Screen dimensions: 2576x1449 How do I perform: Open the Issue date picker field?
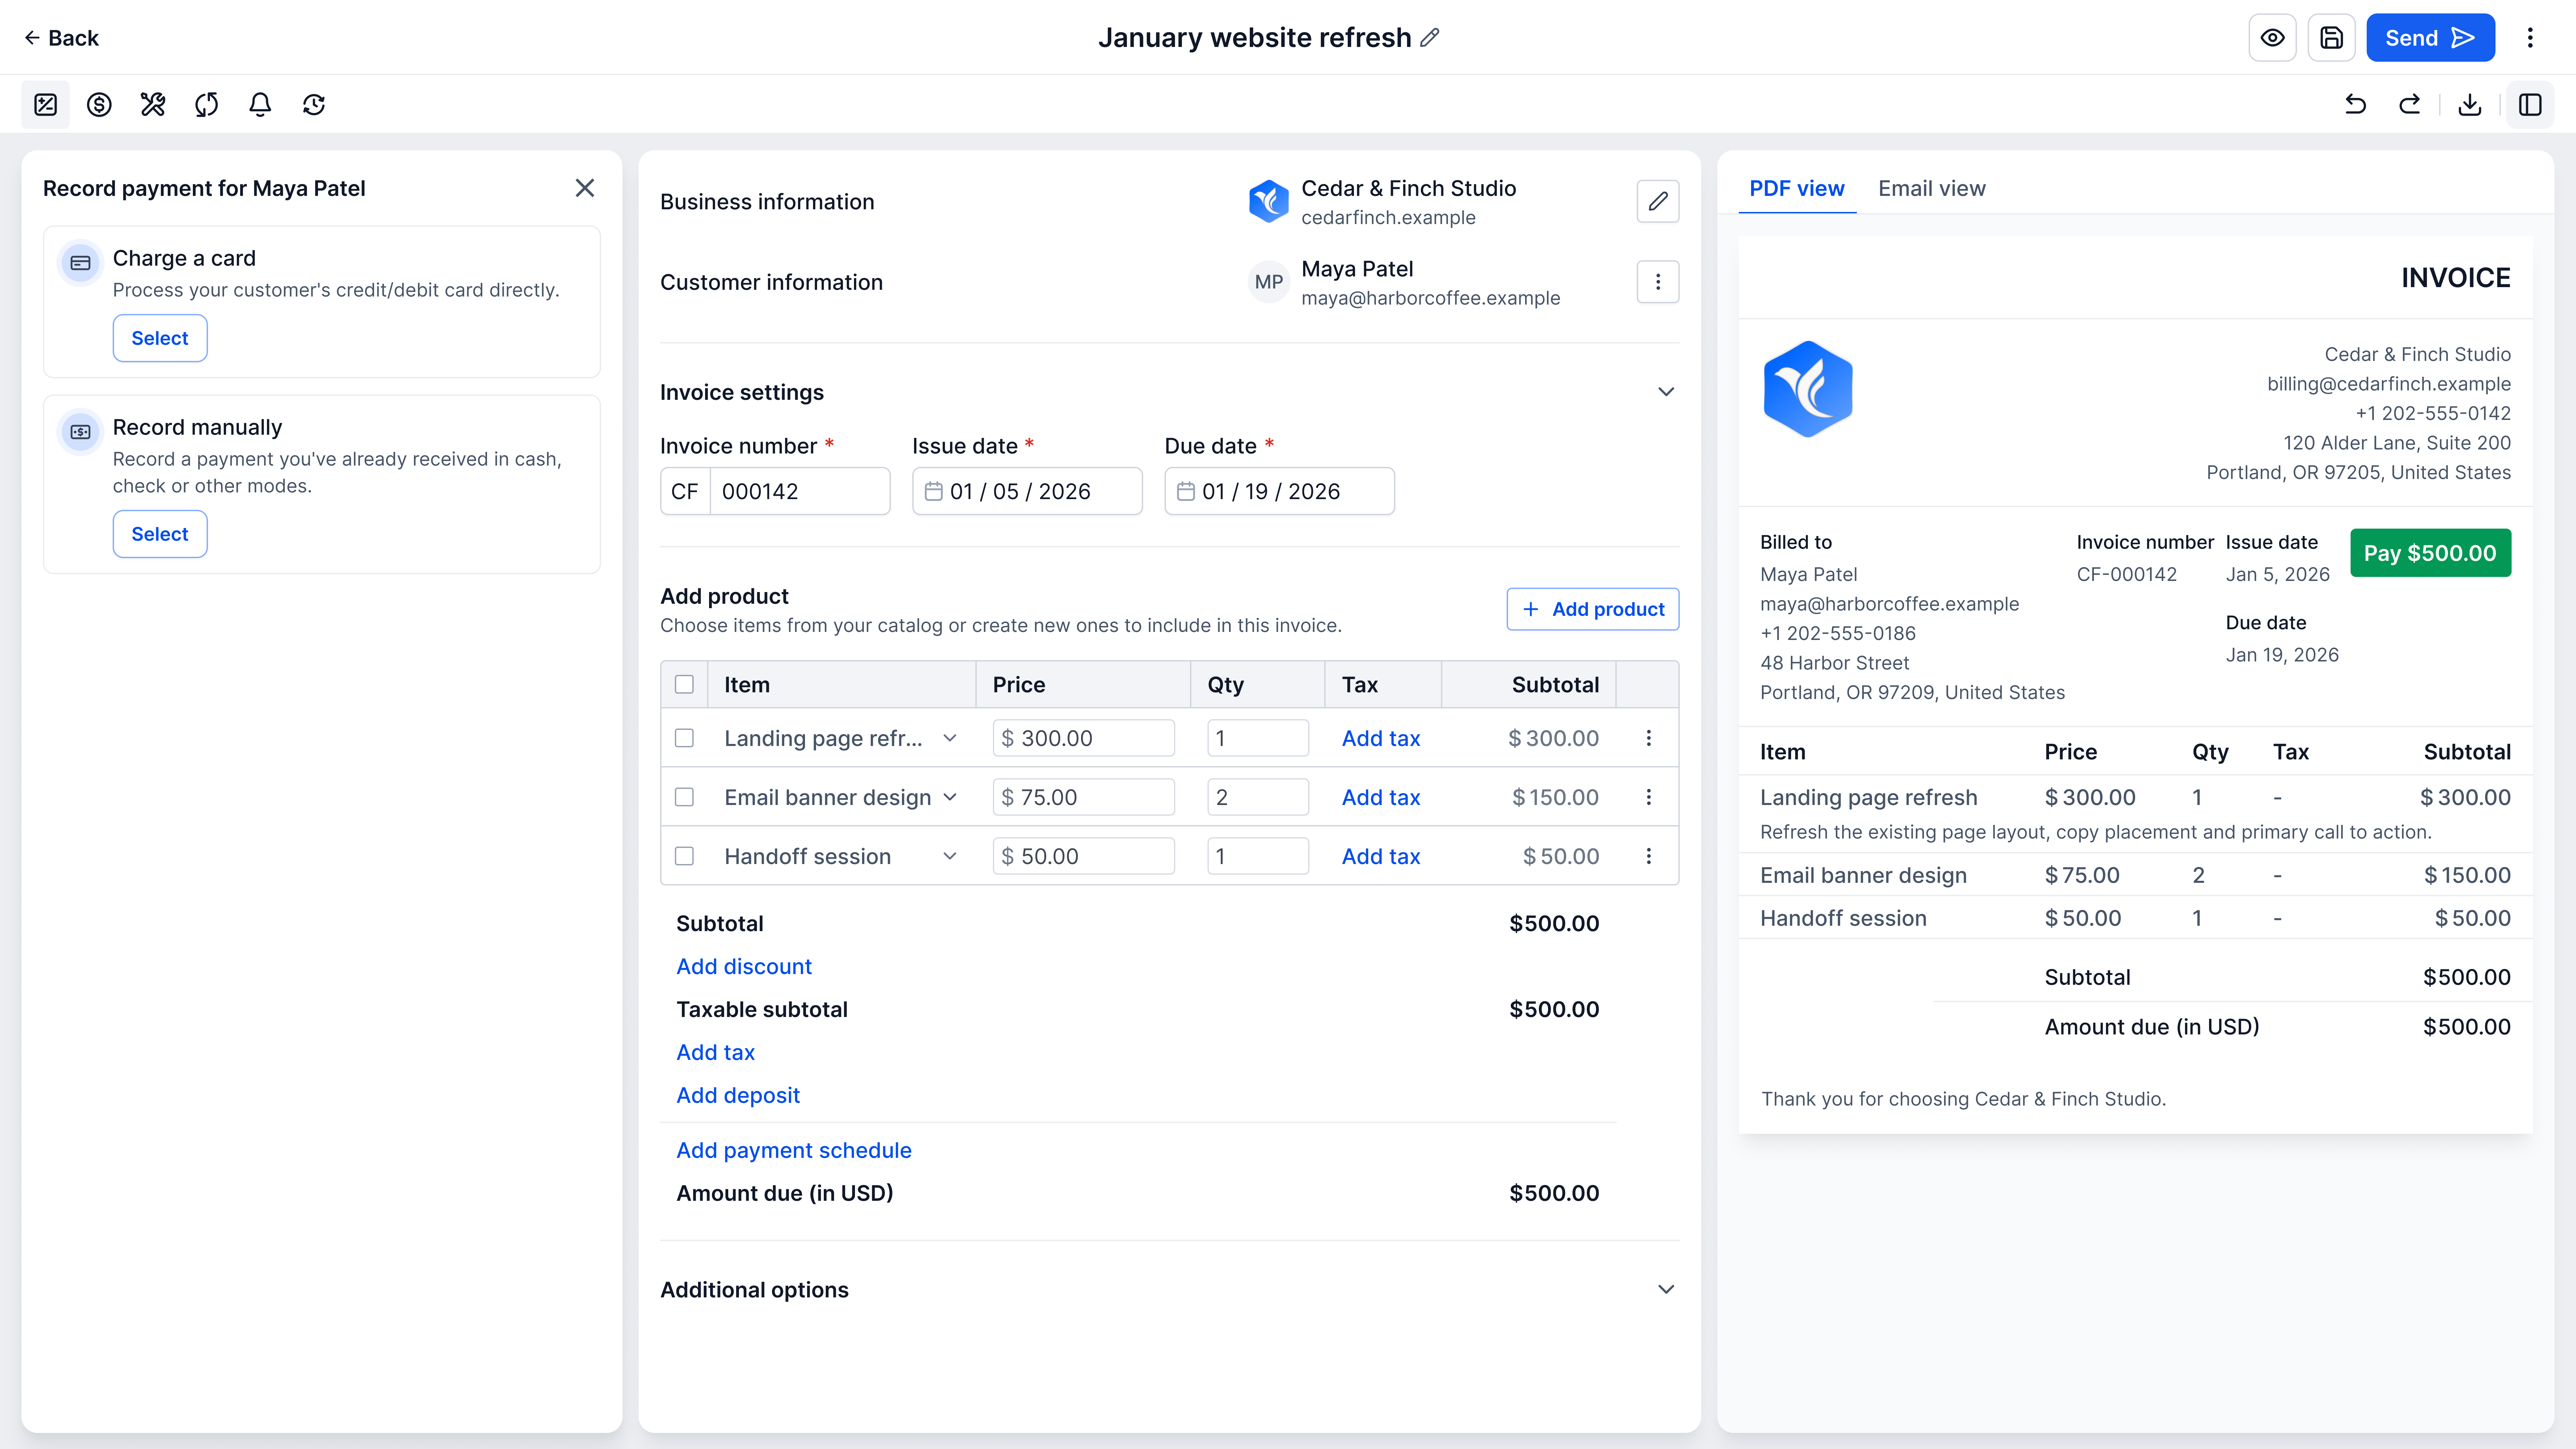[x=1027, y=491]
